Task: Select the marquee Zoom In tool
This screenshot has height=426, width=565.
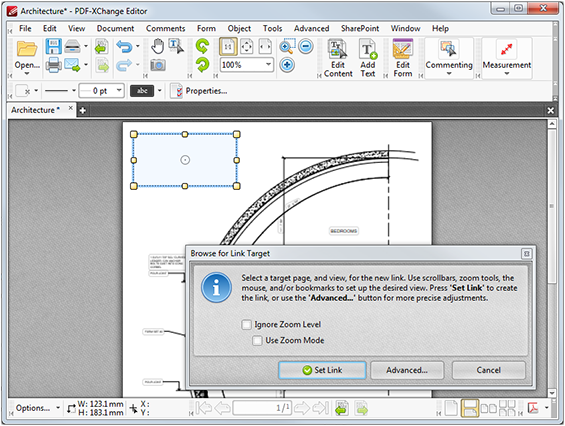Action: (x=287, y=46)
